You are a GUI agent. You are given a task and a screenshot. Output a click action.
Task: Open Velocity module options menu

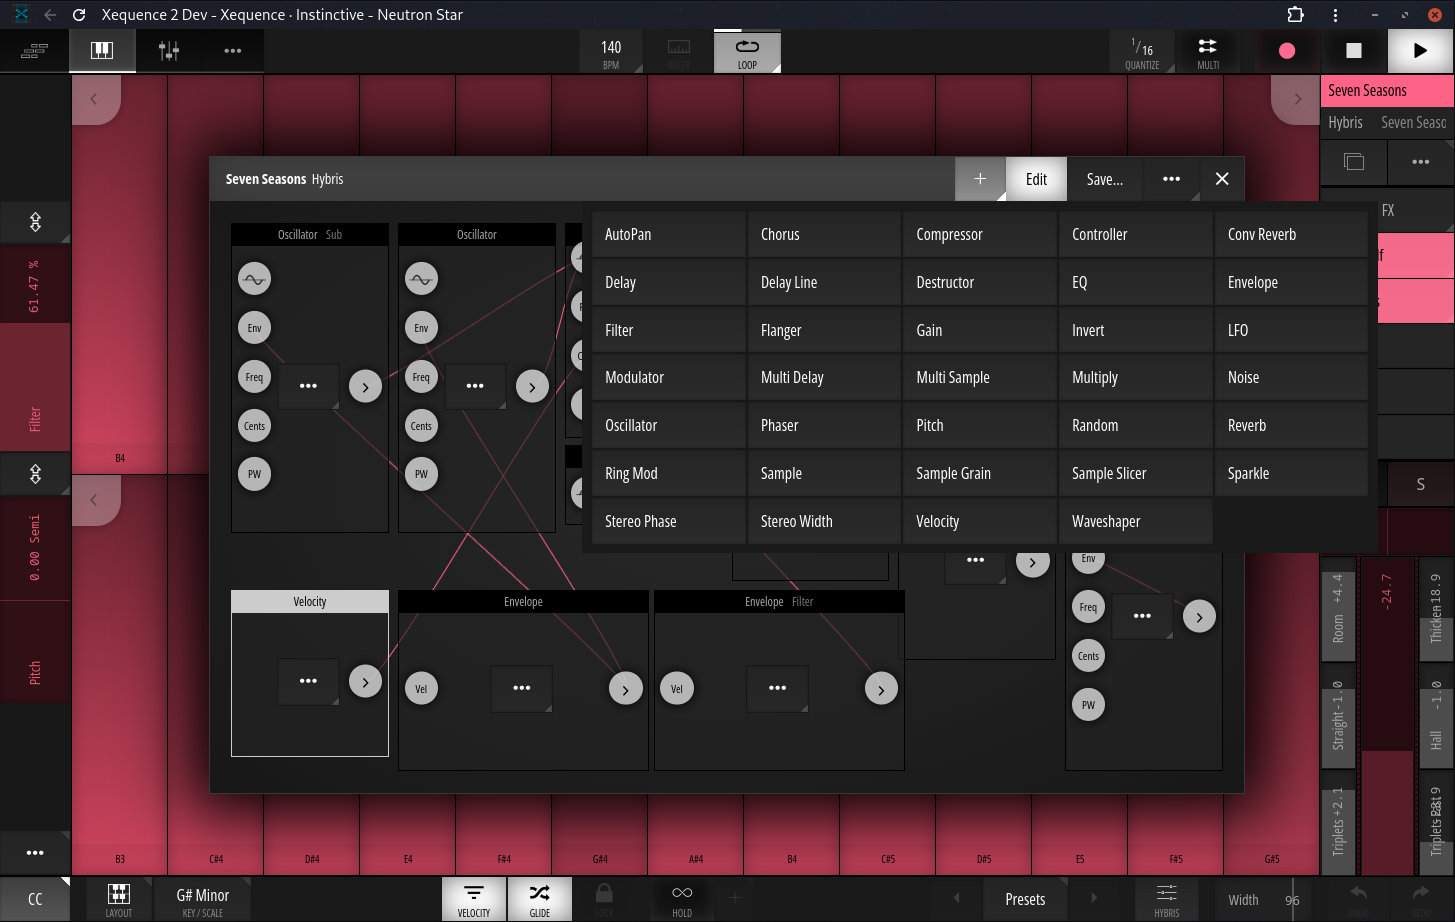pyautogui.click(x=308, y=681)
